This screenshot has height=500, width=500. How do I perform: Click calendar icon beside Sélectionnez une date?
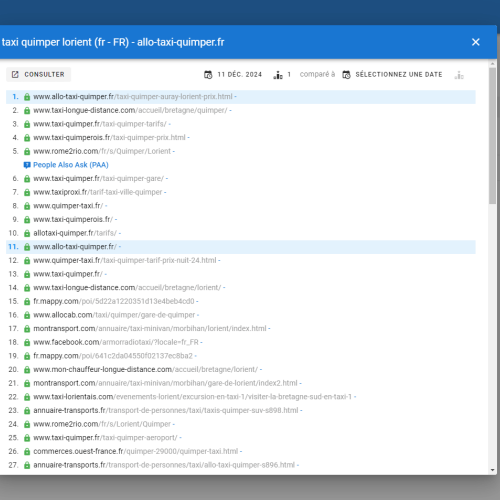346,75
